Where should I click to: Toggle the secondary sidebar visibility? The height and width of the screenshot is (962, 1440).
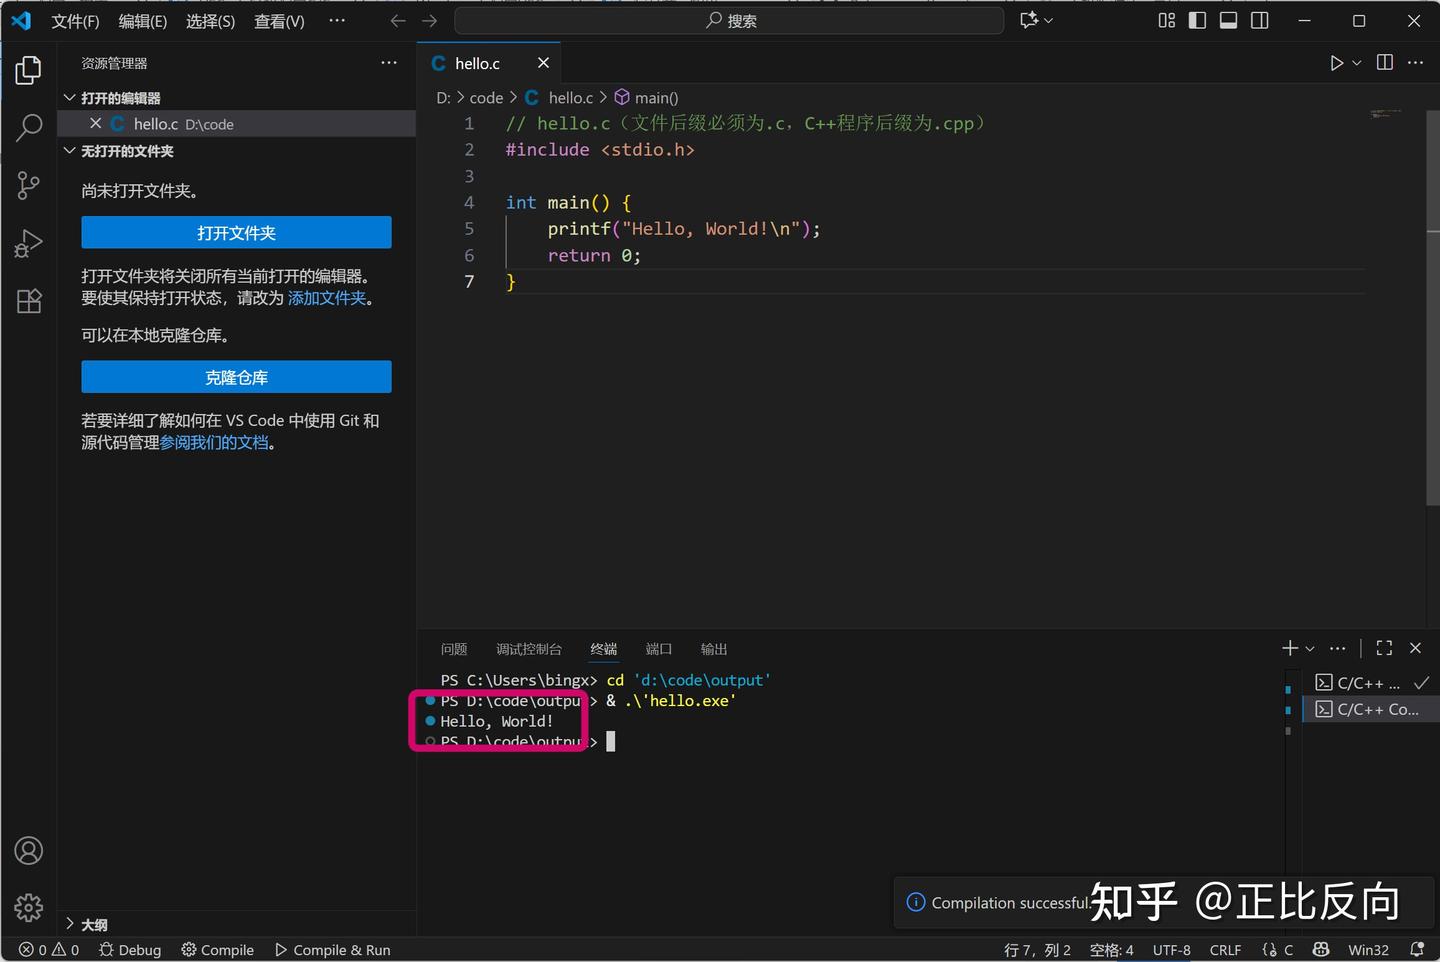pos(1259,20)
